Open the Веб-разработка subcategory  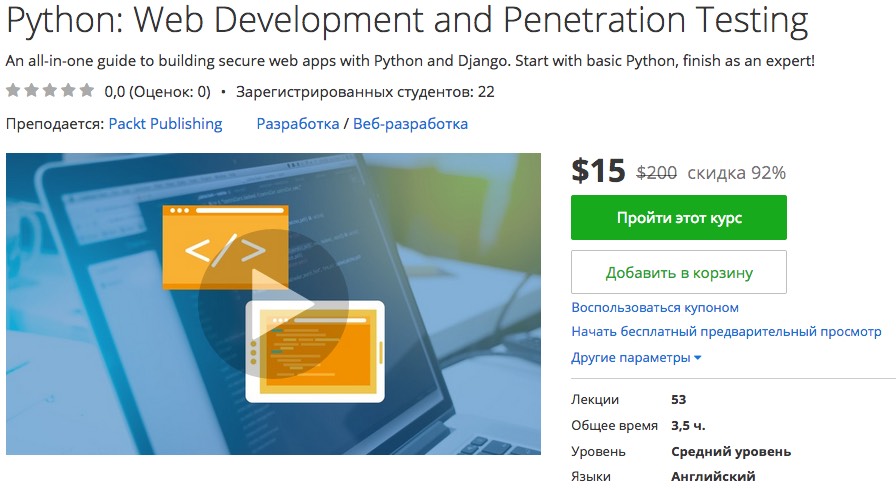410,124
